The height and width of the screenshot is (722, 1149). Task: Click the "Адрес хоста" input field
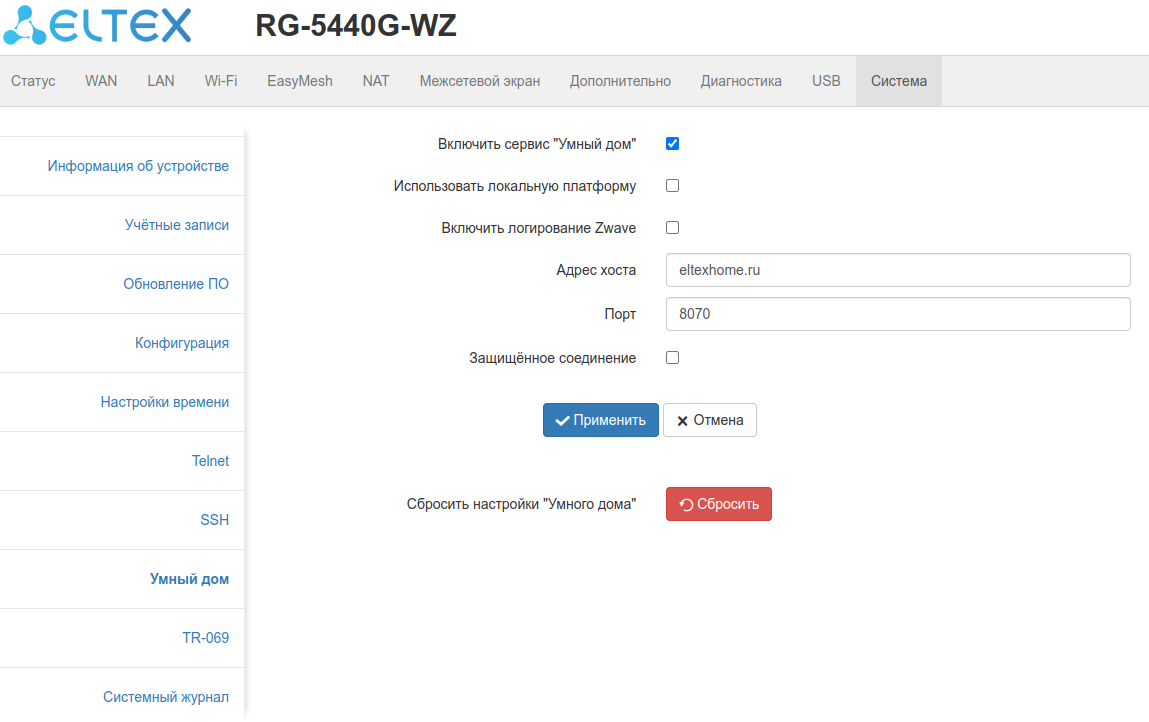[x=897, y=270]
